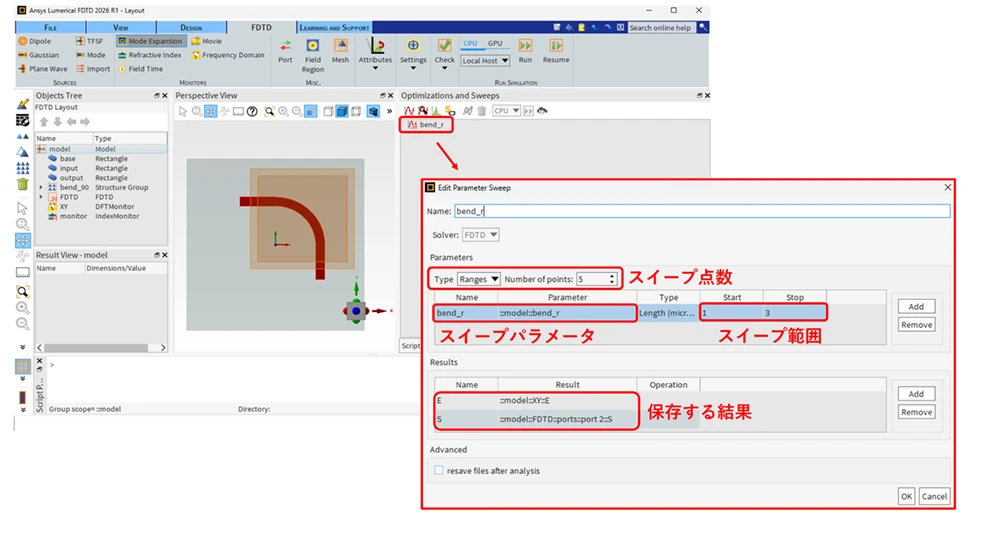Click the Number of points spinner arrows
Screen dimensions: 1000x548
(x=612, y=279)
